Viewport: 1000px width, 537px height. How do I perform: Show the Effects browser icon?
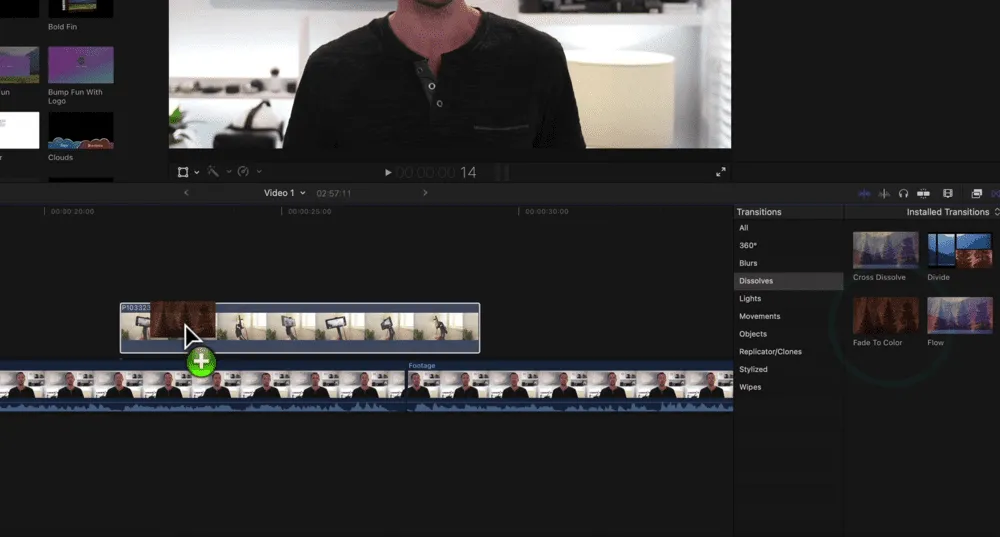pyautogui.click(x=976, y=193)
